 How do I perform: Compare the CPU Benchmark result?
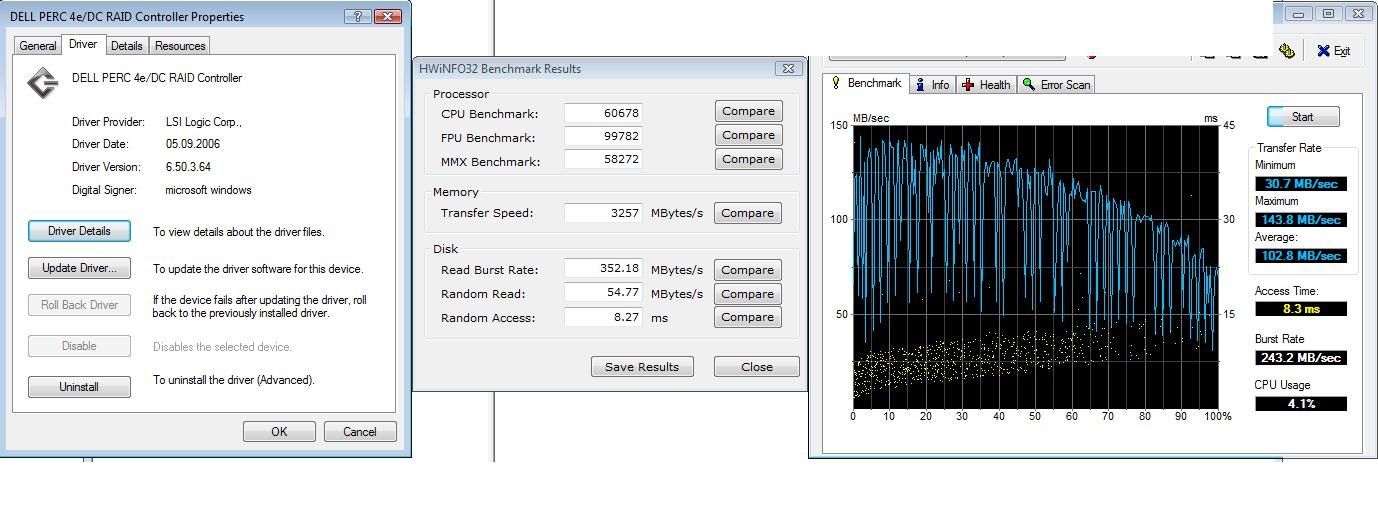(x=748, y=111)
